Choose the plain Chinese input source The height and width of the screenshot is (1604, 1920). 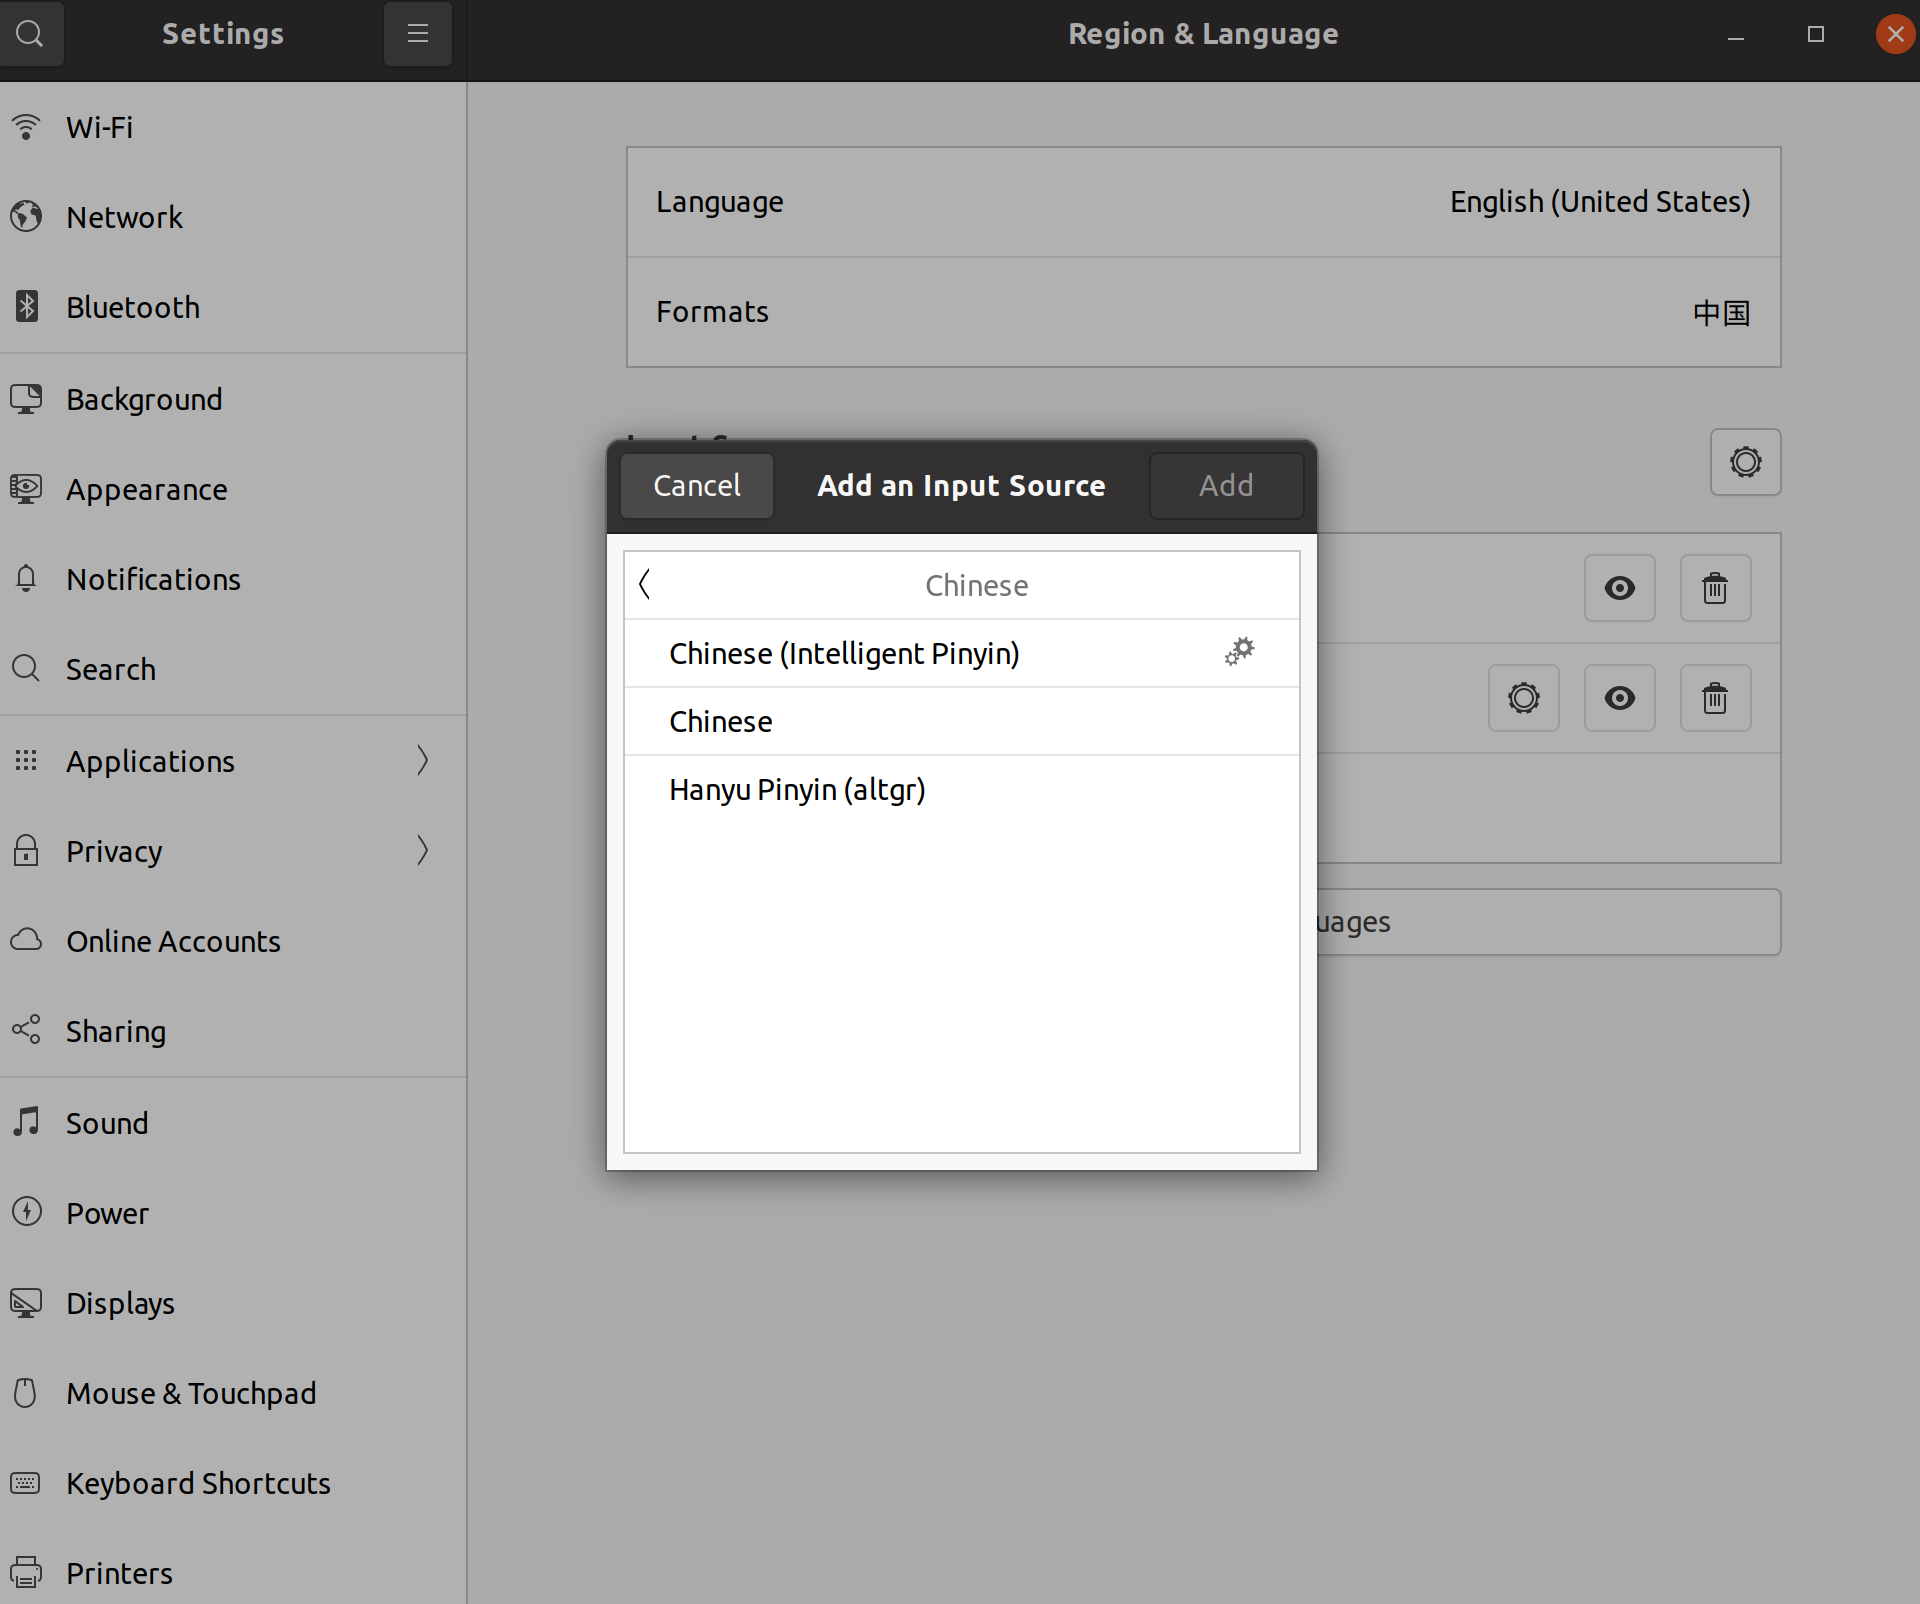pyautogui.click(x=720, y=722)
